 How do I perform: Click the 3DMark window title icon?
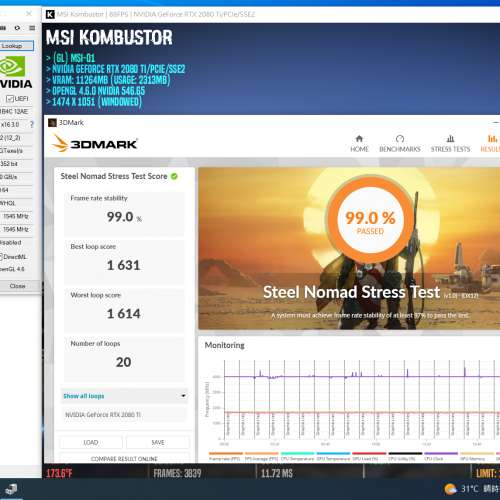[x=52, y=123]
